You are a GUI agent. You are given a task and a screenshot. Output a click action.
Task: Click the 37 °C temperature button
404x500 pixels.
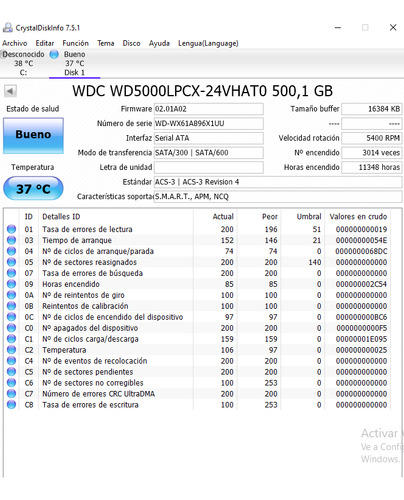33,189
